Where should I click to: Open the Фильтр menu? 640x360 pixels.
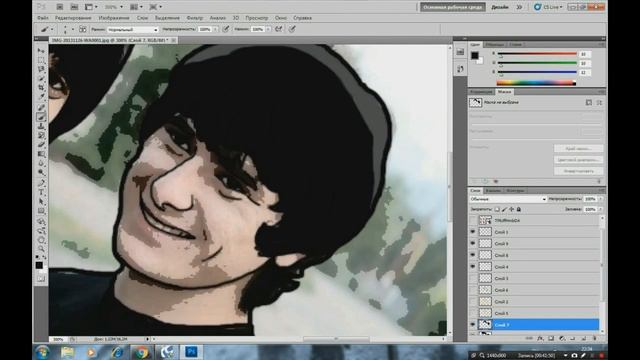(194, 18)
